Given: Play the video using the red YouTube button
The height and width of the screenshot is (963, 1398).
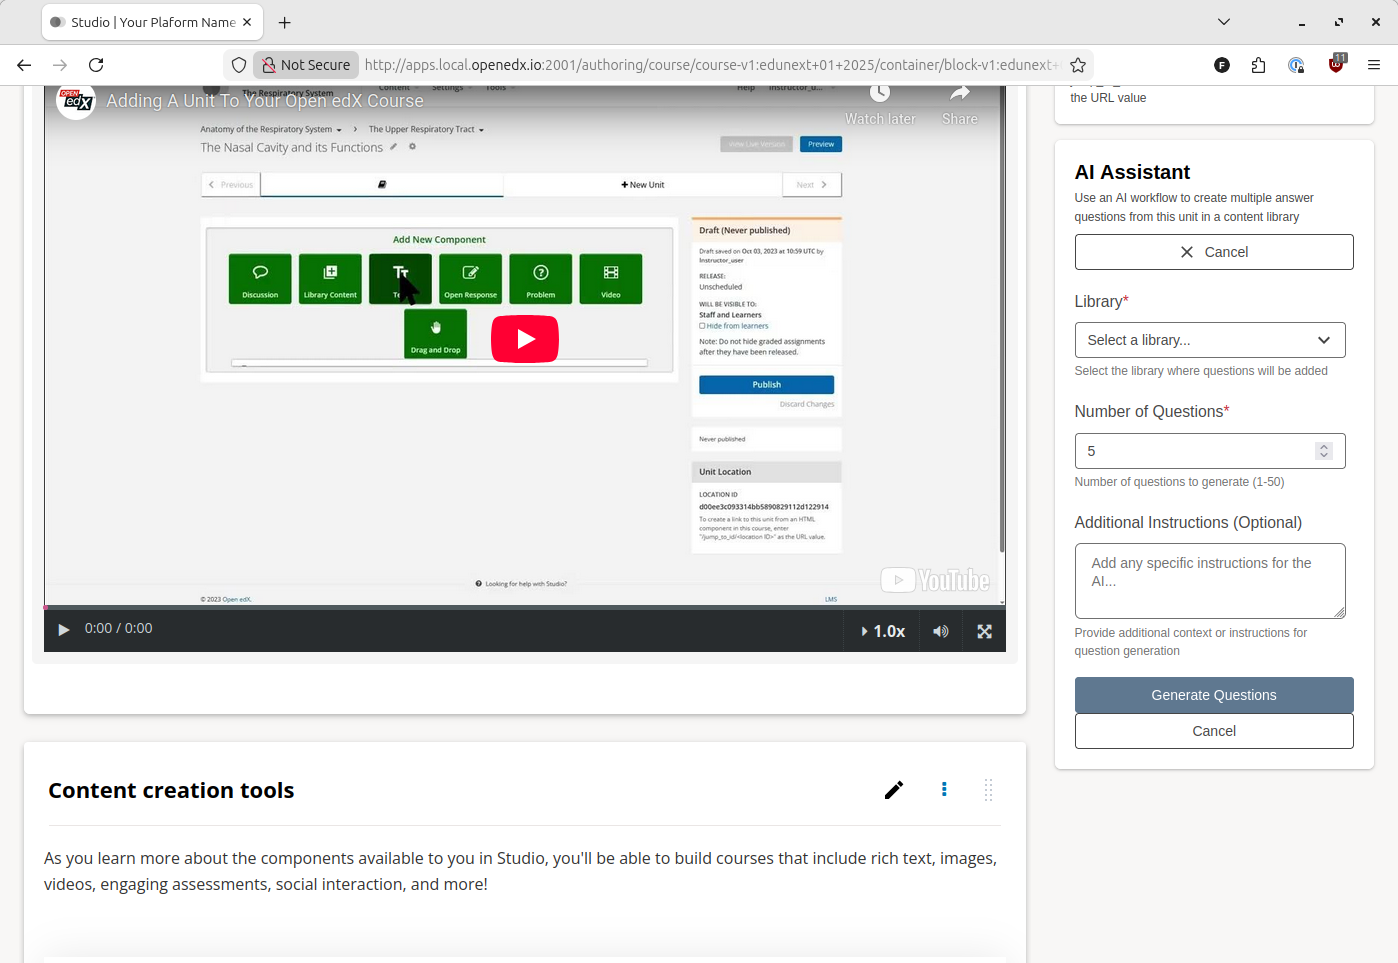Looking at the screenshot, I should tap(525, 339).
